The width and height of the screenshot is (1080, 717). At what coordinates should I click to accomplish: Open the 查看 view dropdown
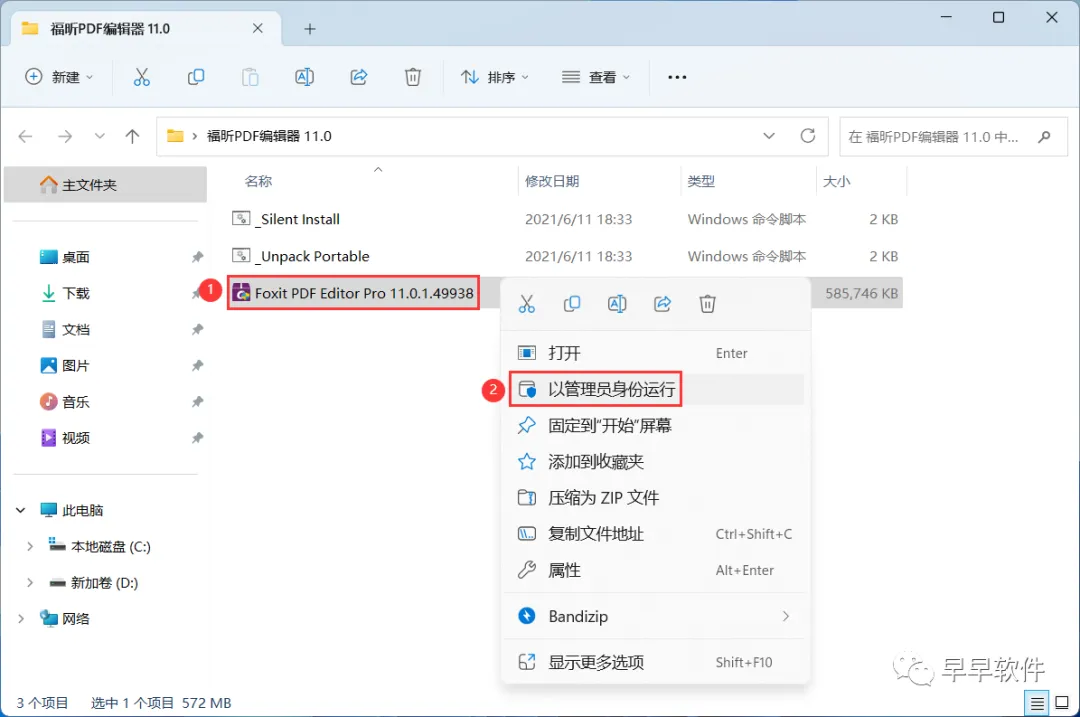point(596,77)
